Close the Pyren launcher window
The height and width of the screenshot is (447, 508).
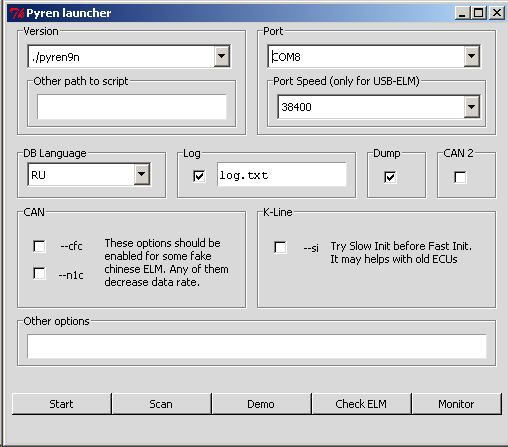coord(497,13)
